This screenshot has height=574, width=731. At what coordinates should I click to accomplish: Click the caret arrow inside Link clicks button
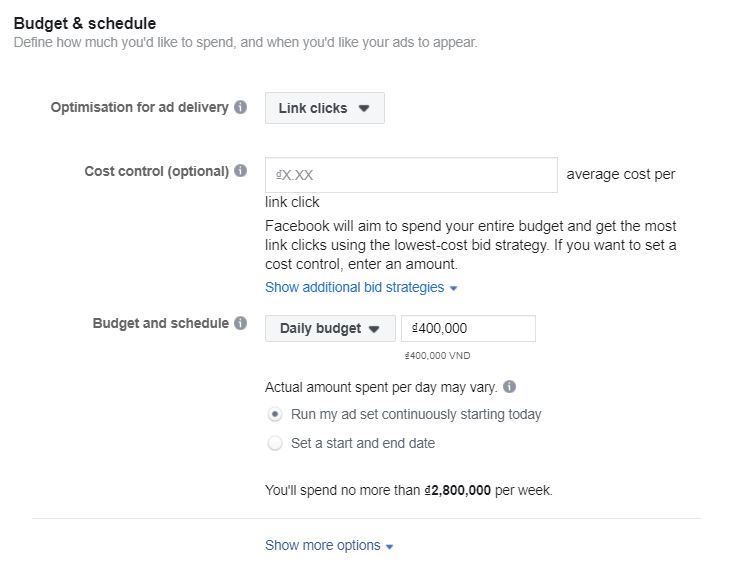click(x=364, y=108)
